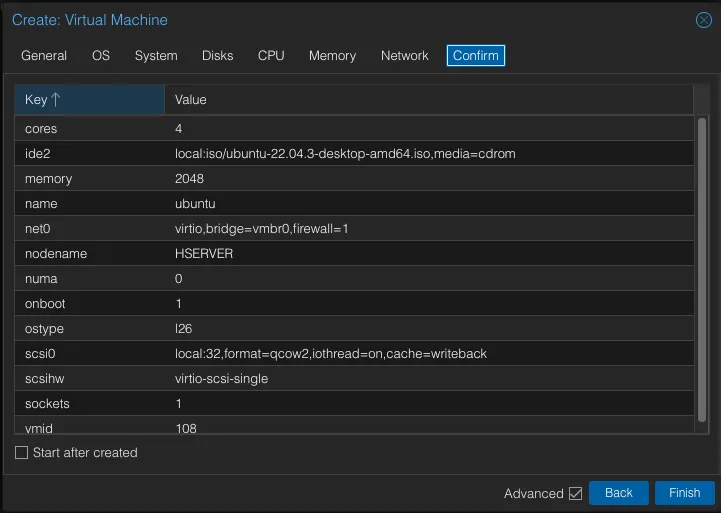Go to the System tab
The image size is (721, 513).
156,56
